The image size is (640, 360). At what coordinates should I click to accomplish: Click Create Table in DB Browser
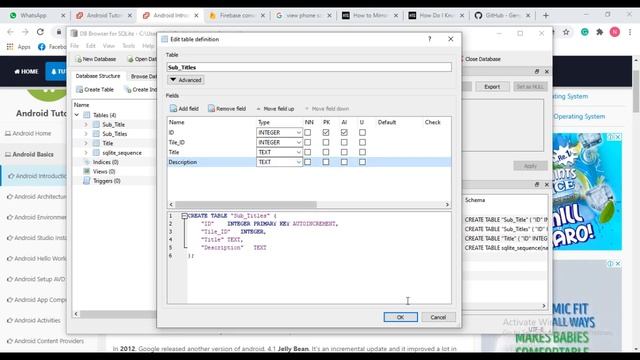95,89
